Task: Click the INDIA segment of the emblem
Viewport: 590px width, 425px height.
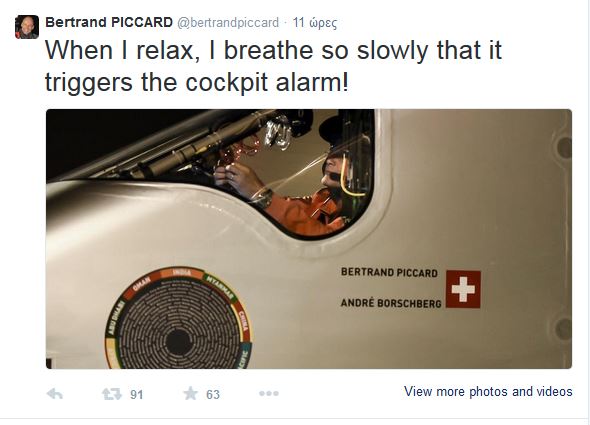Action: pyautogui.click(x=182, y=273)
